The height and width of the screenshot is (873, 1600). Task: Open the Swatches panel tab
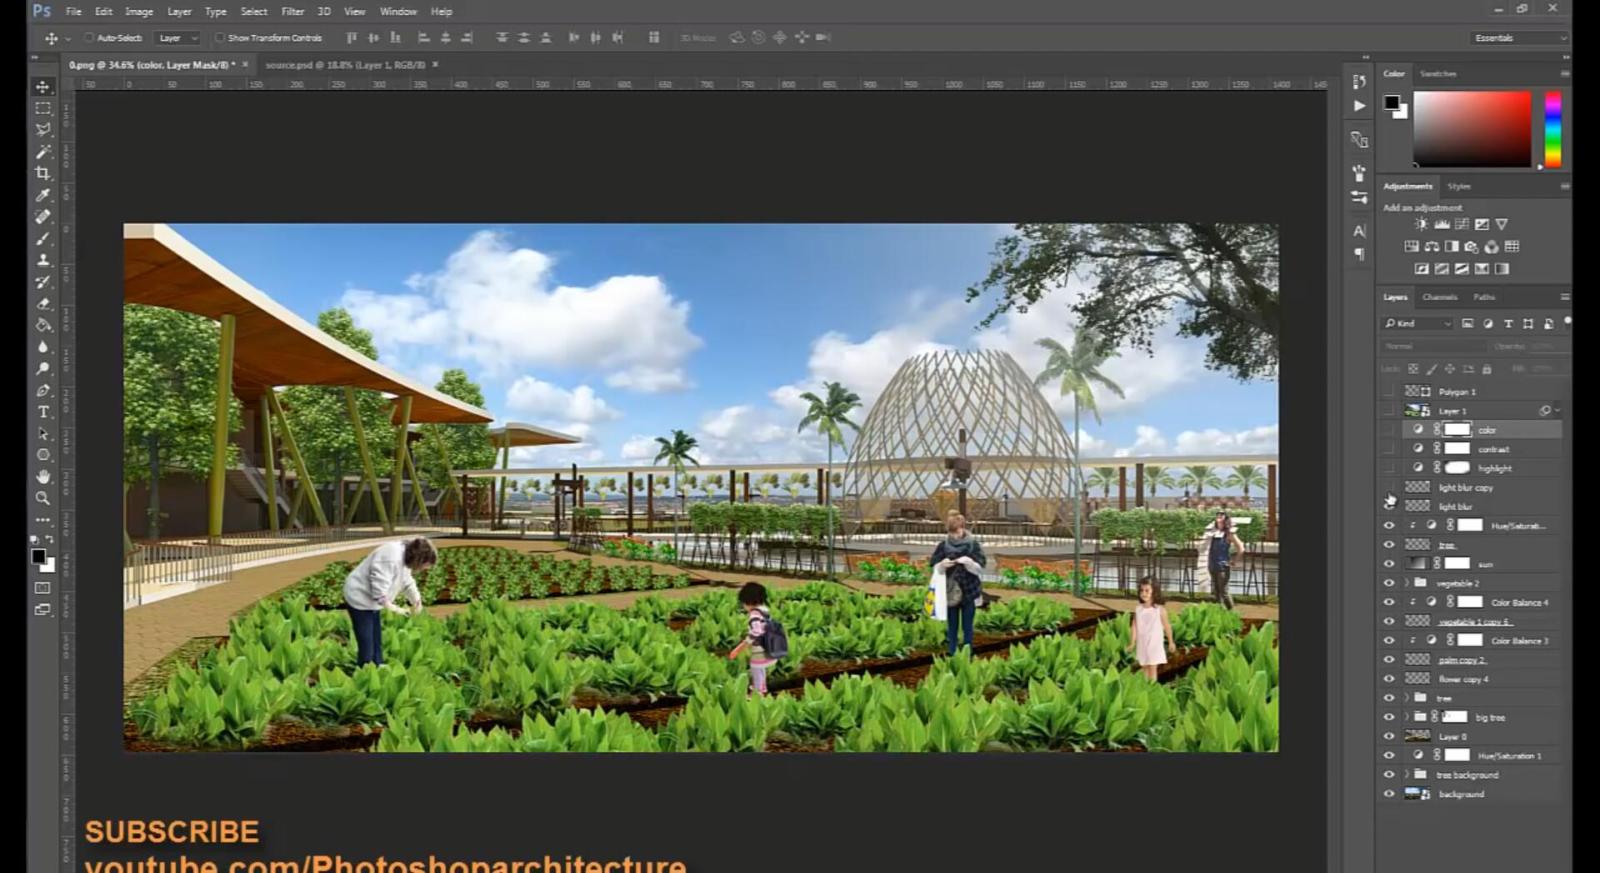(x=1438, y=74)
